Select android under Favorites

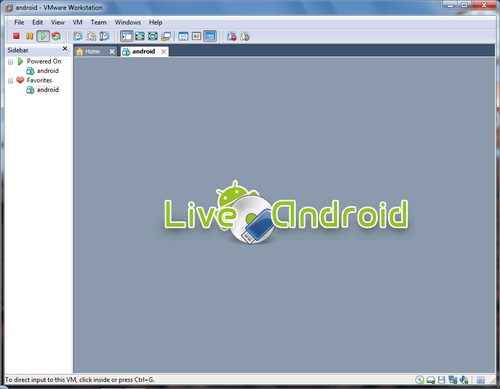coord(48,90)
